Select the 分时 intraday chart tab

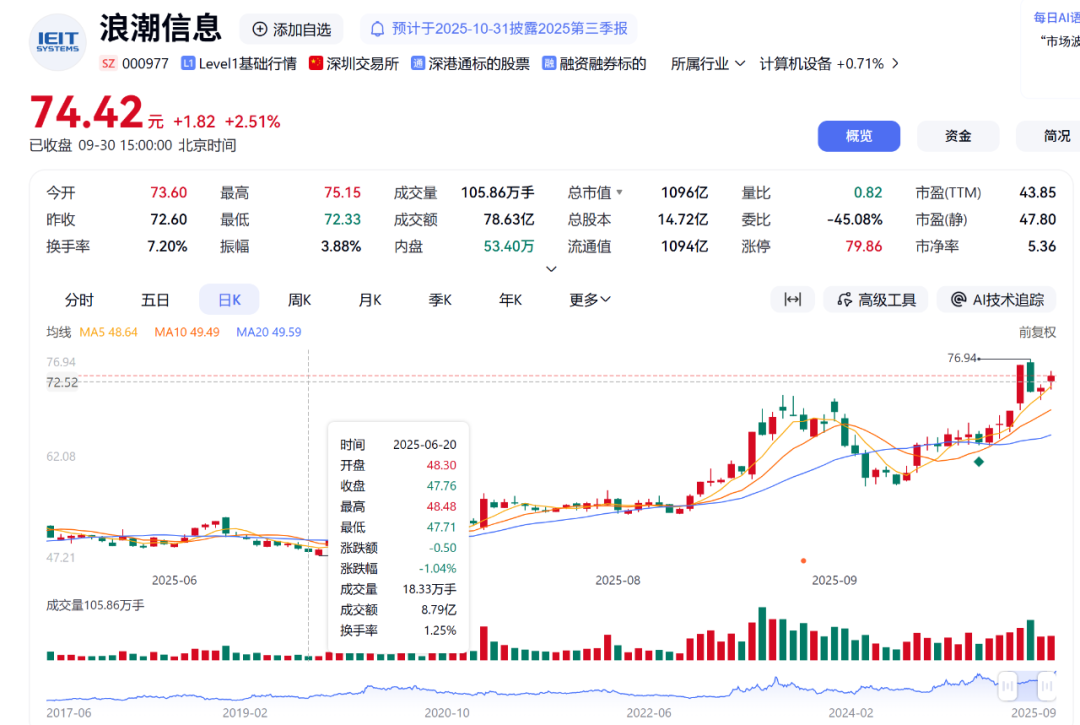[79, 299]
